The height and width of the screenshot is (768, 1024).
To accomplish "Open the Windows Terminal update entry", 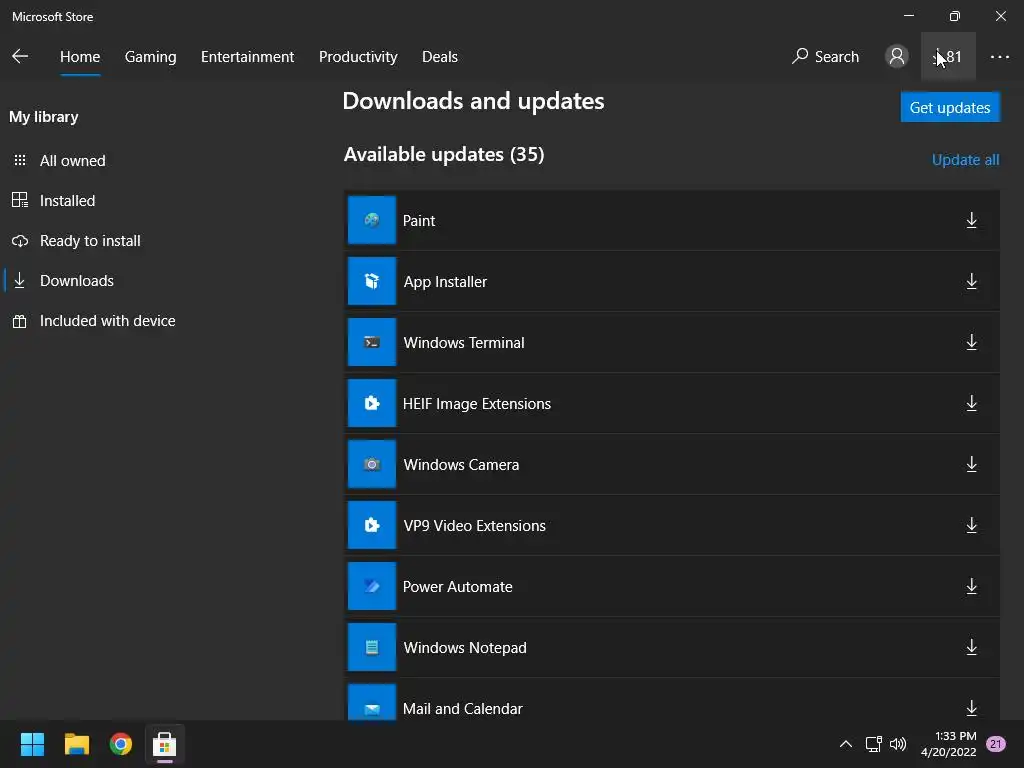I will [x=672, y=342].
